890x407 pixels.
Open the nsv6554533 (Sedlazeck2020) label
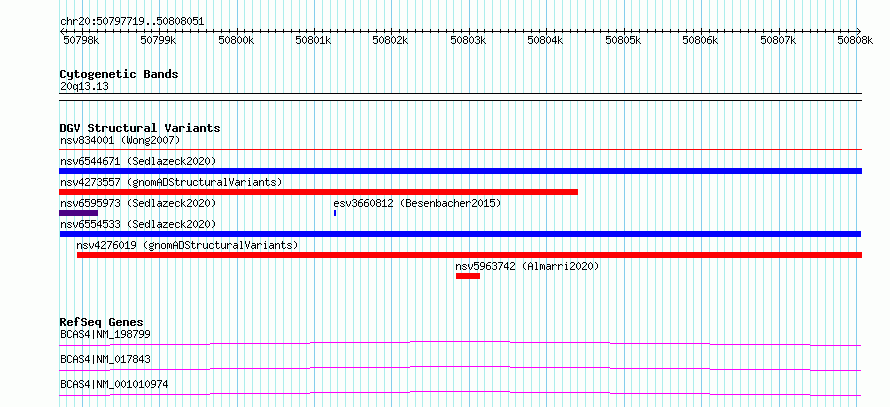tap(138, 224)
